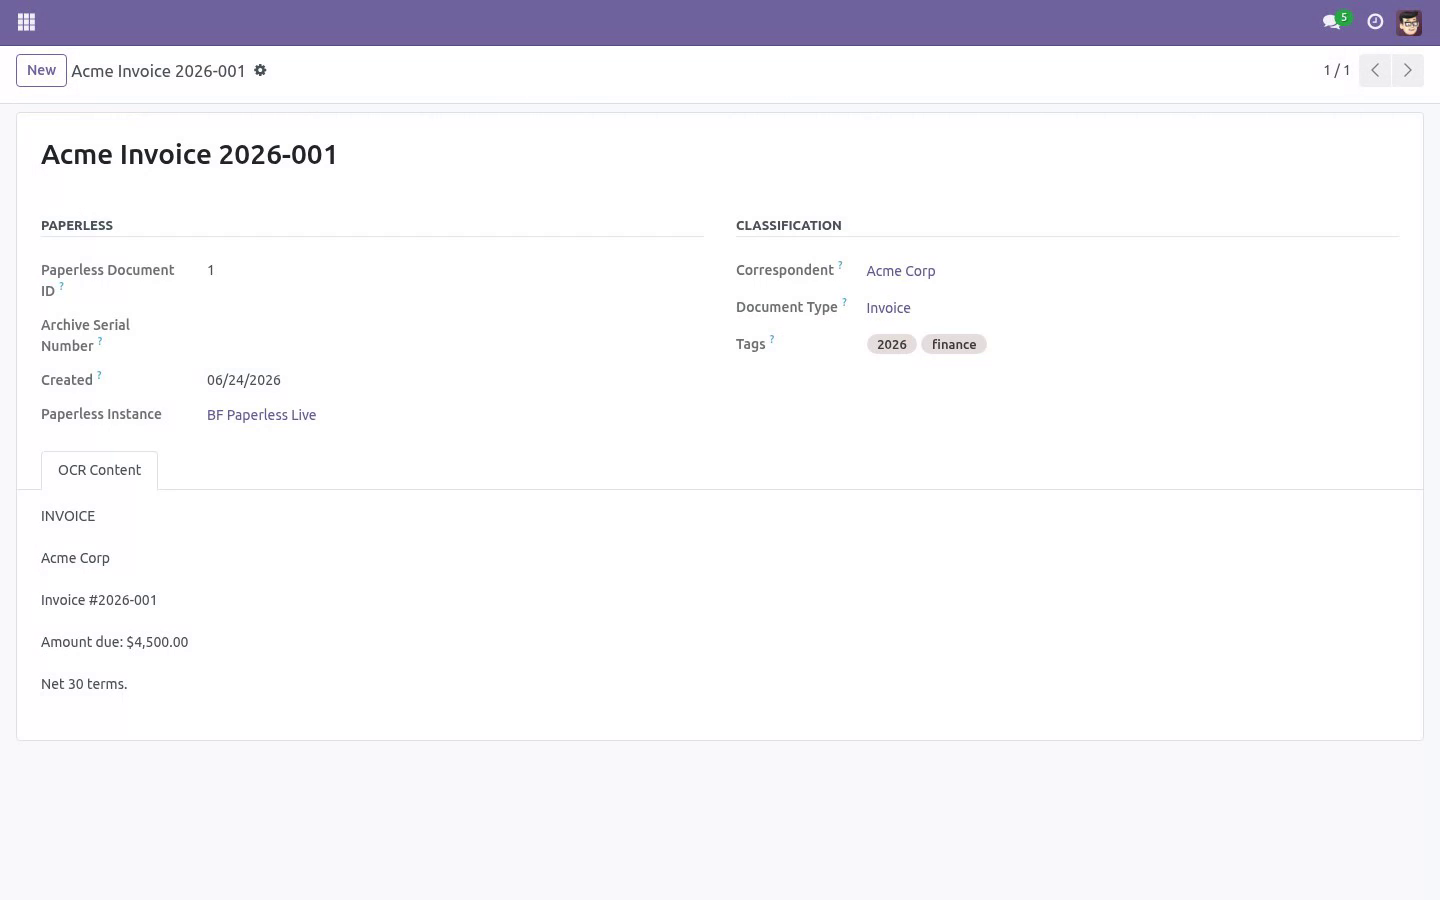Screen dimensions: 1440x900
Task: Click the Paperless Instance label
Action: (101, 414)
